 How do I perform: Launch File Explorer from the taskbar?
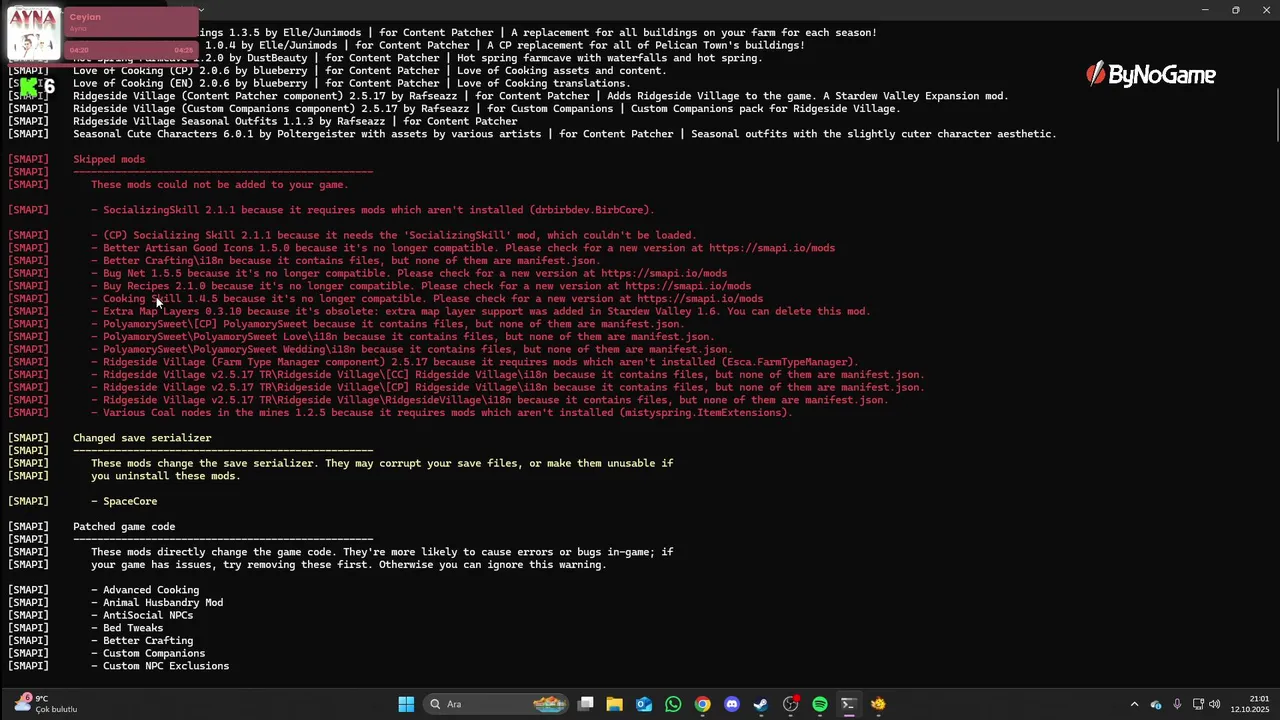coord(615,704)
